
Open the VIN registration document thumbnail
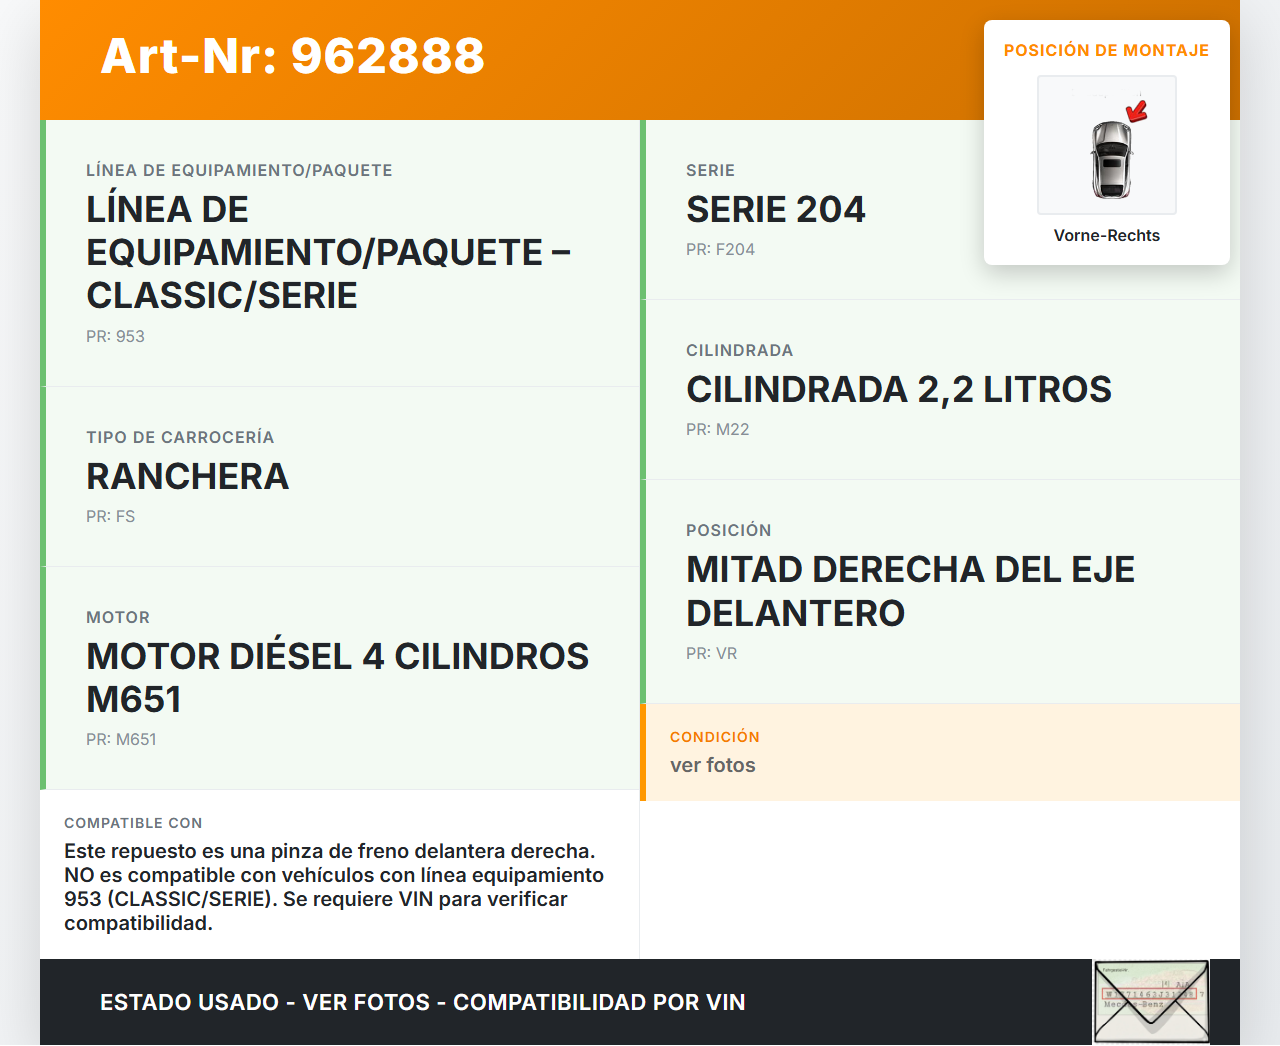[x=1151, y=1002]
